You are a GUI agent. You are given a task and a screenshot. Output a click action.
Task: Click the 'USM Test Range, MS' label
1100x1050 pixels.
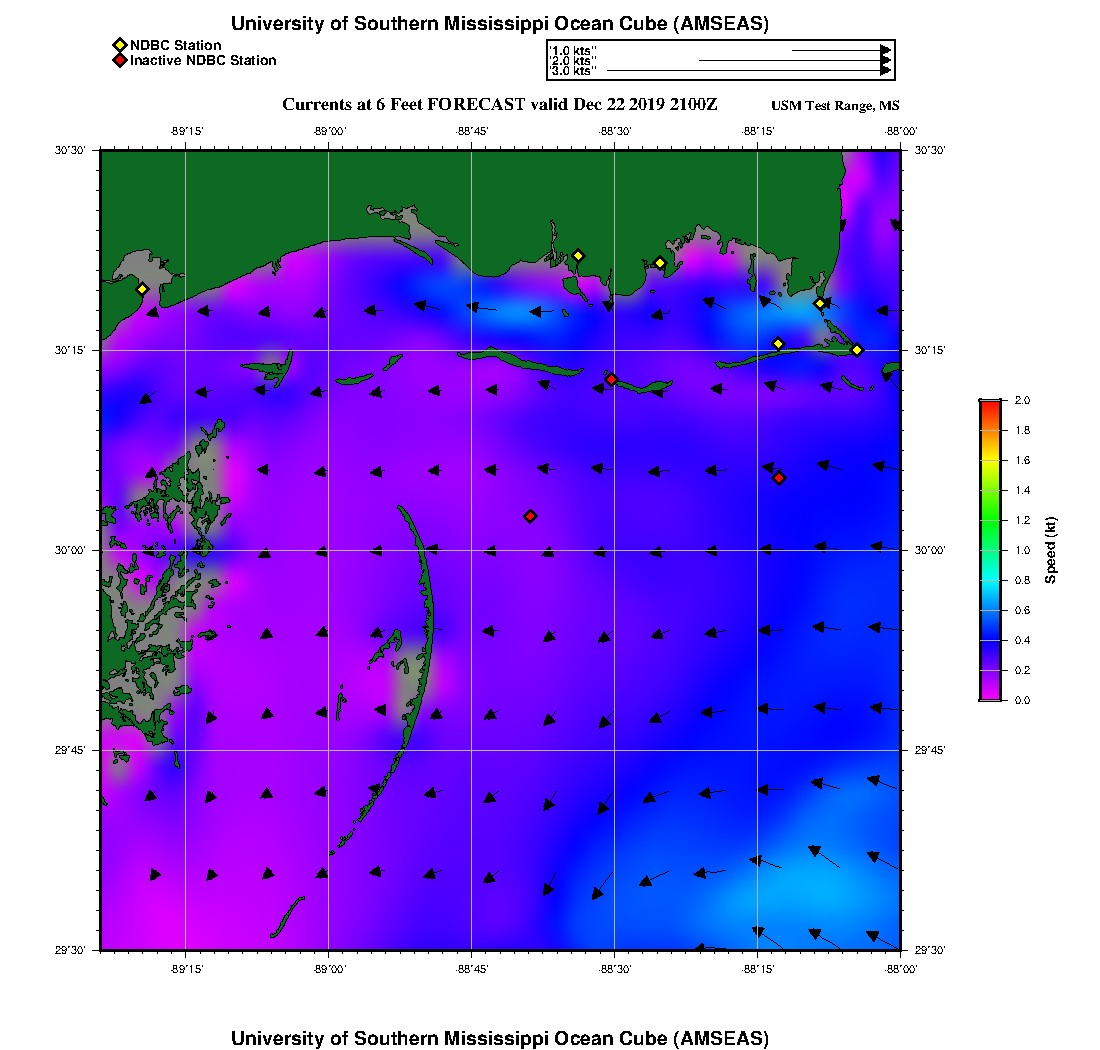[x=835, y=106]
